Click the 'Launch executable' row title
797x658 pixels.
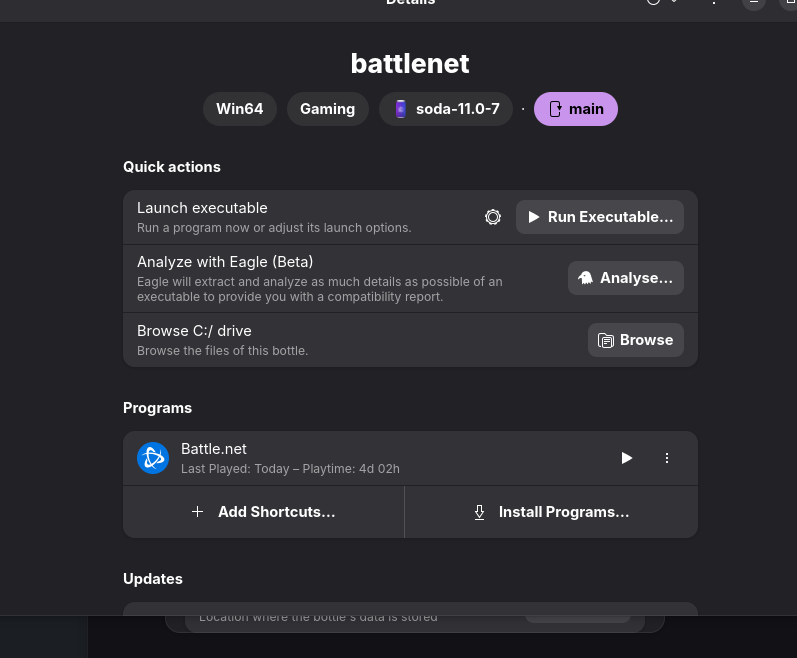pyautogui.click(x=202, y=208)
